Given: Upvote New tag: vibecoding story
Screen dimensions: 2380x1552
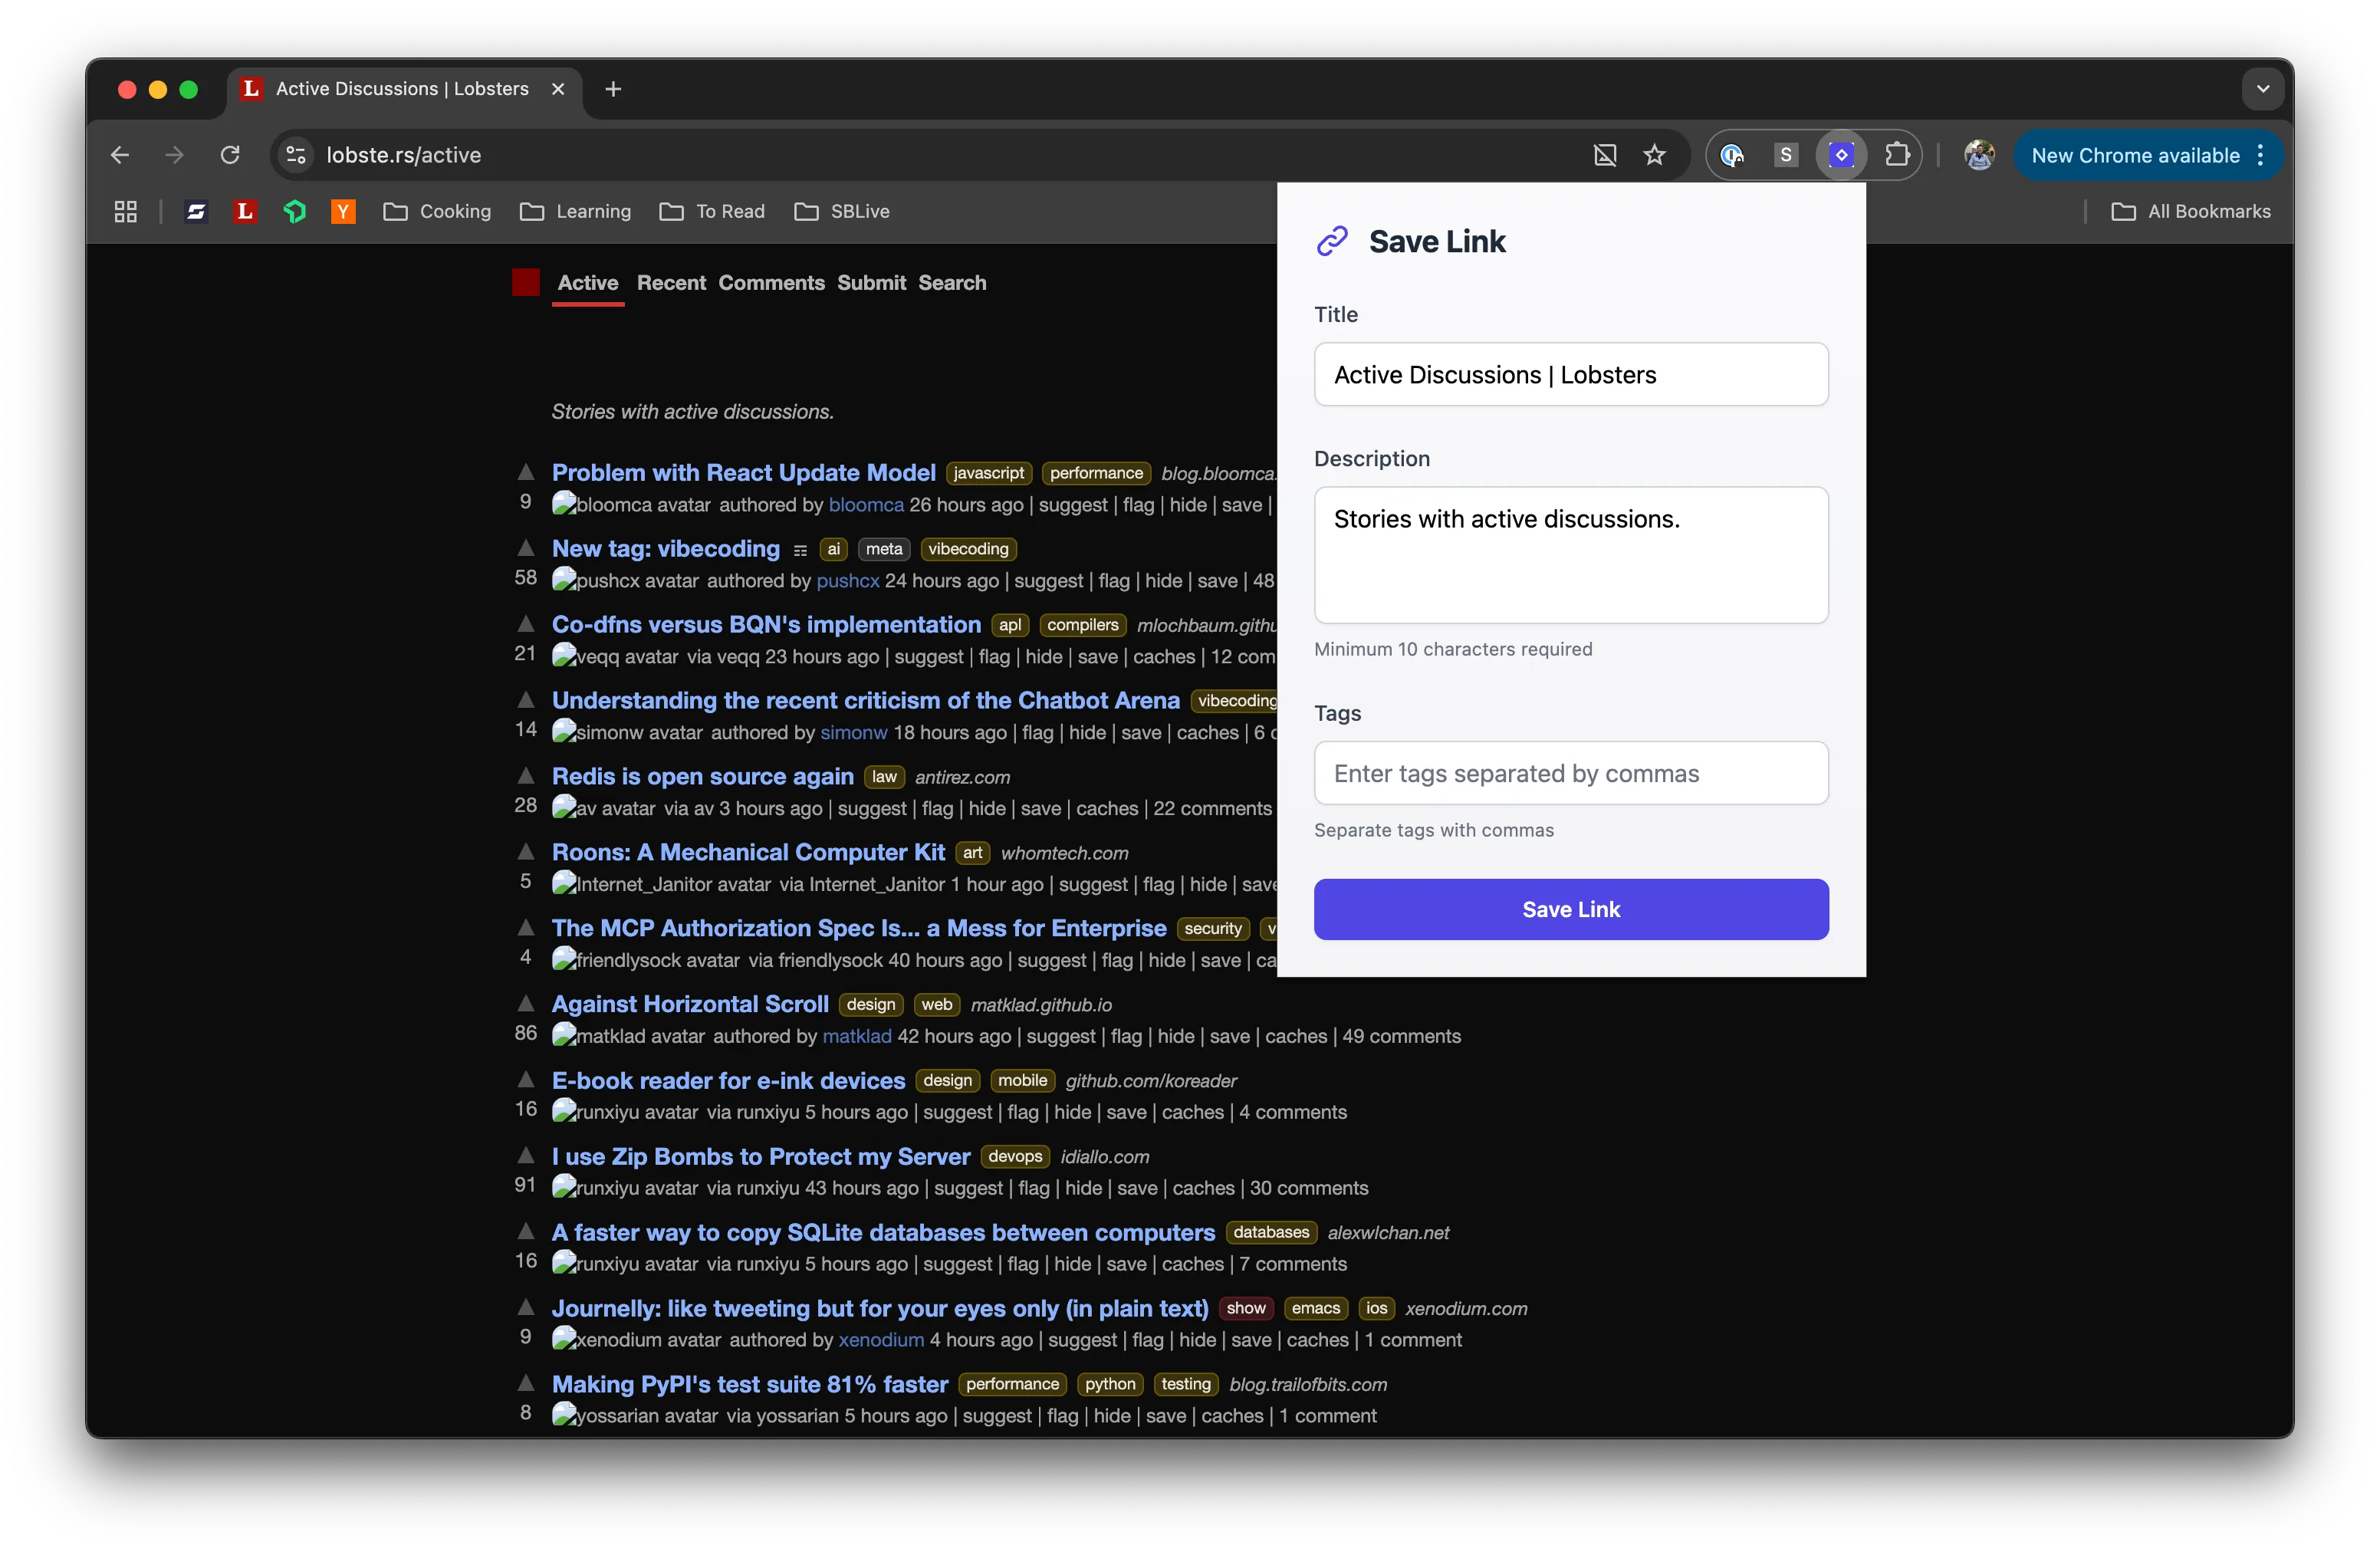Looking at the screenshot, I should (526, 547).
